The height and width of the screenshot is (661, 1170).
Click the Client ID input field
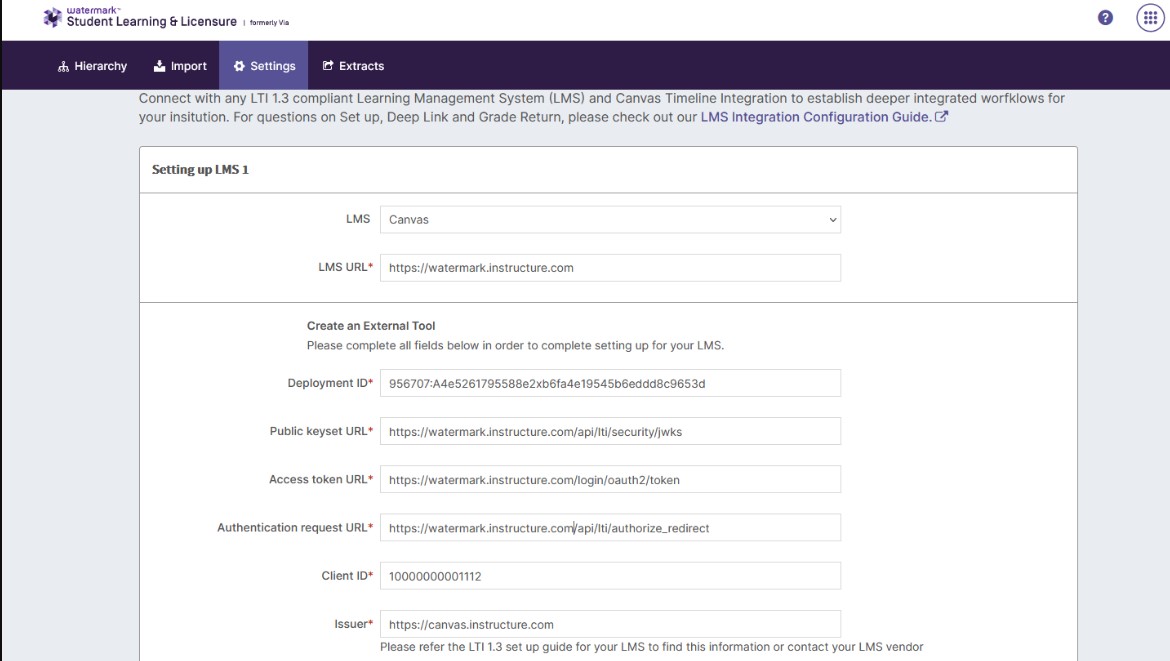(610, 575)
